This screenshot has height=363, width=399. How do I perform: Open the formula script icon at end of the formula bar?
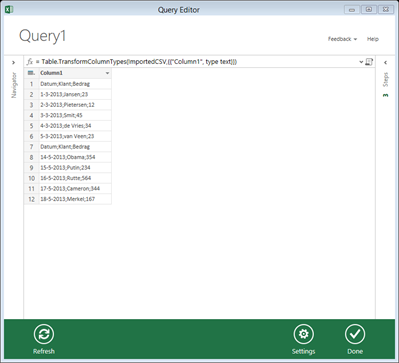click(369, 62)
